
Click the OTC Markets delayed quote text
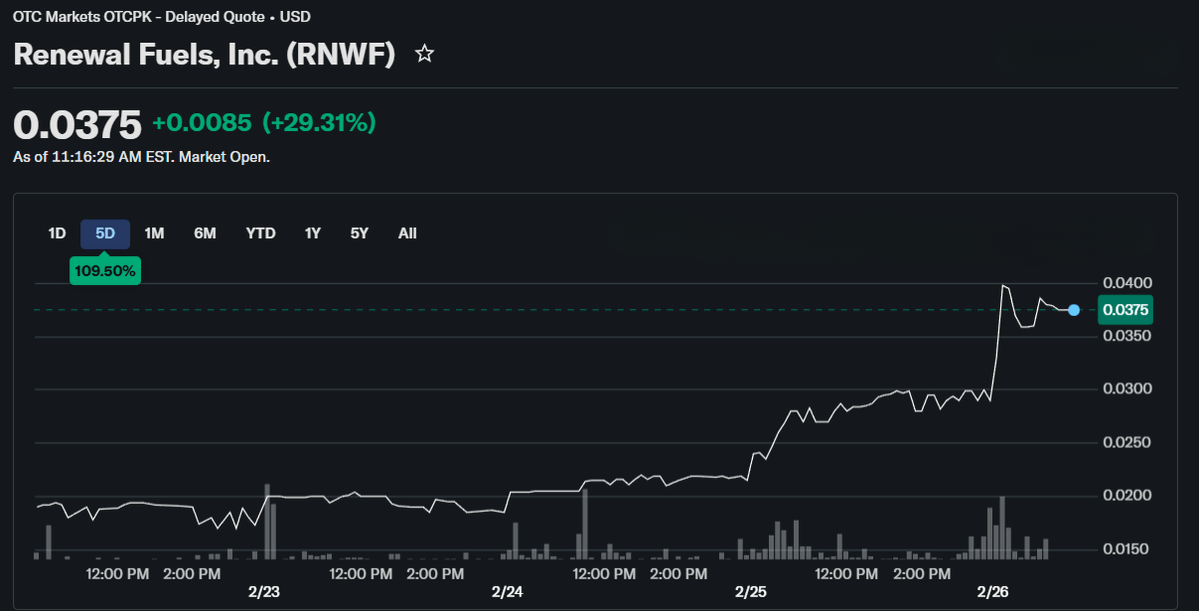[x=162, y=16]
